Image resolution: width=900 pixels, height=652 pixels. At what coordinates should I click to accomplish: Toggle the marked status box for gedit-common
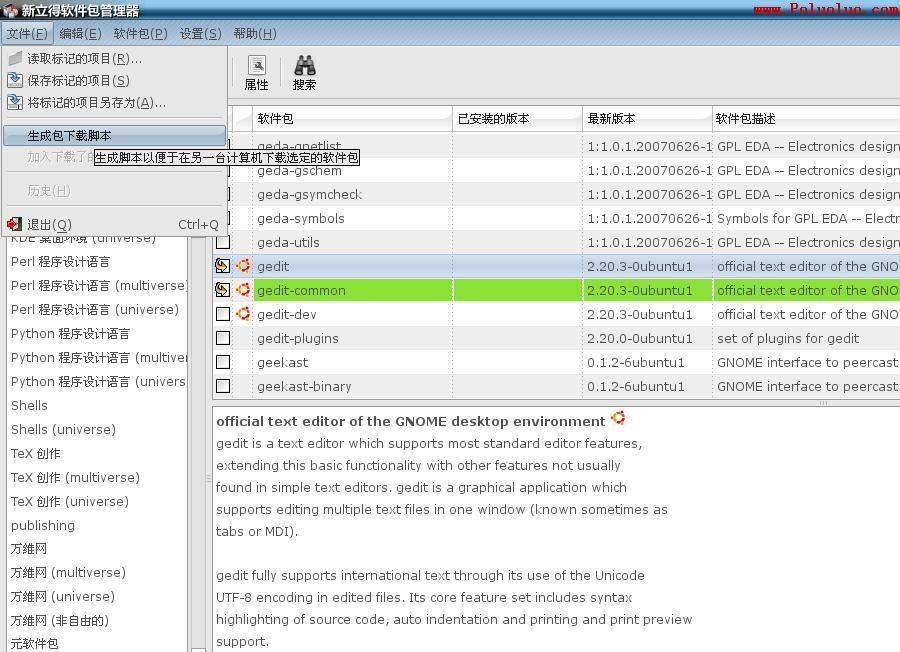tap(223, 290)
